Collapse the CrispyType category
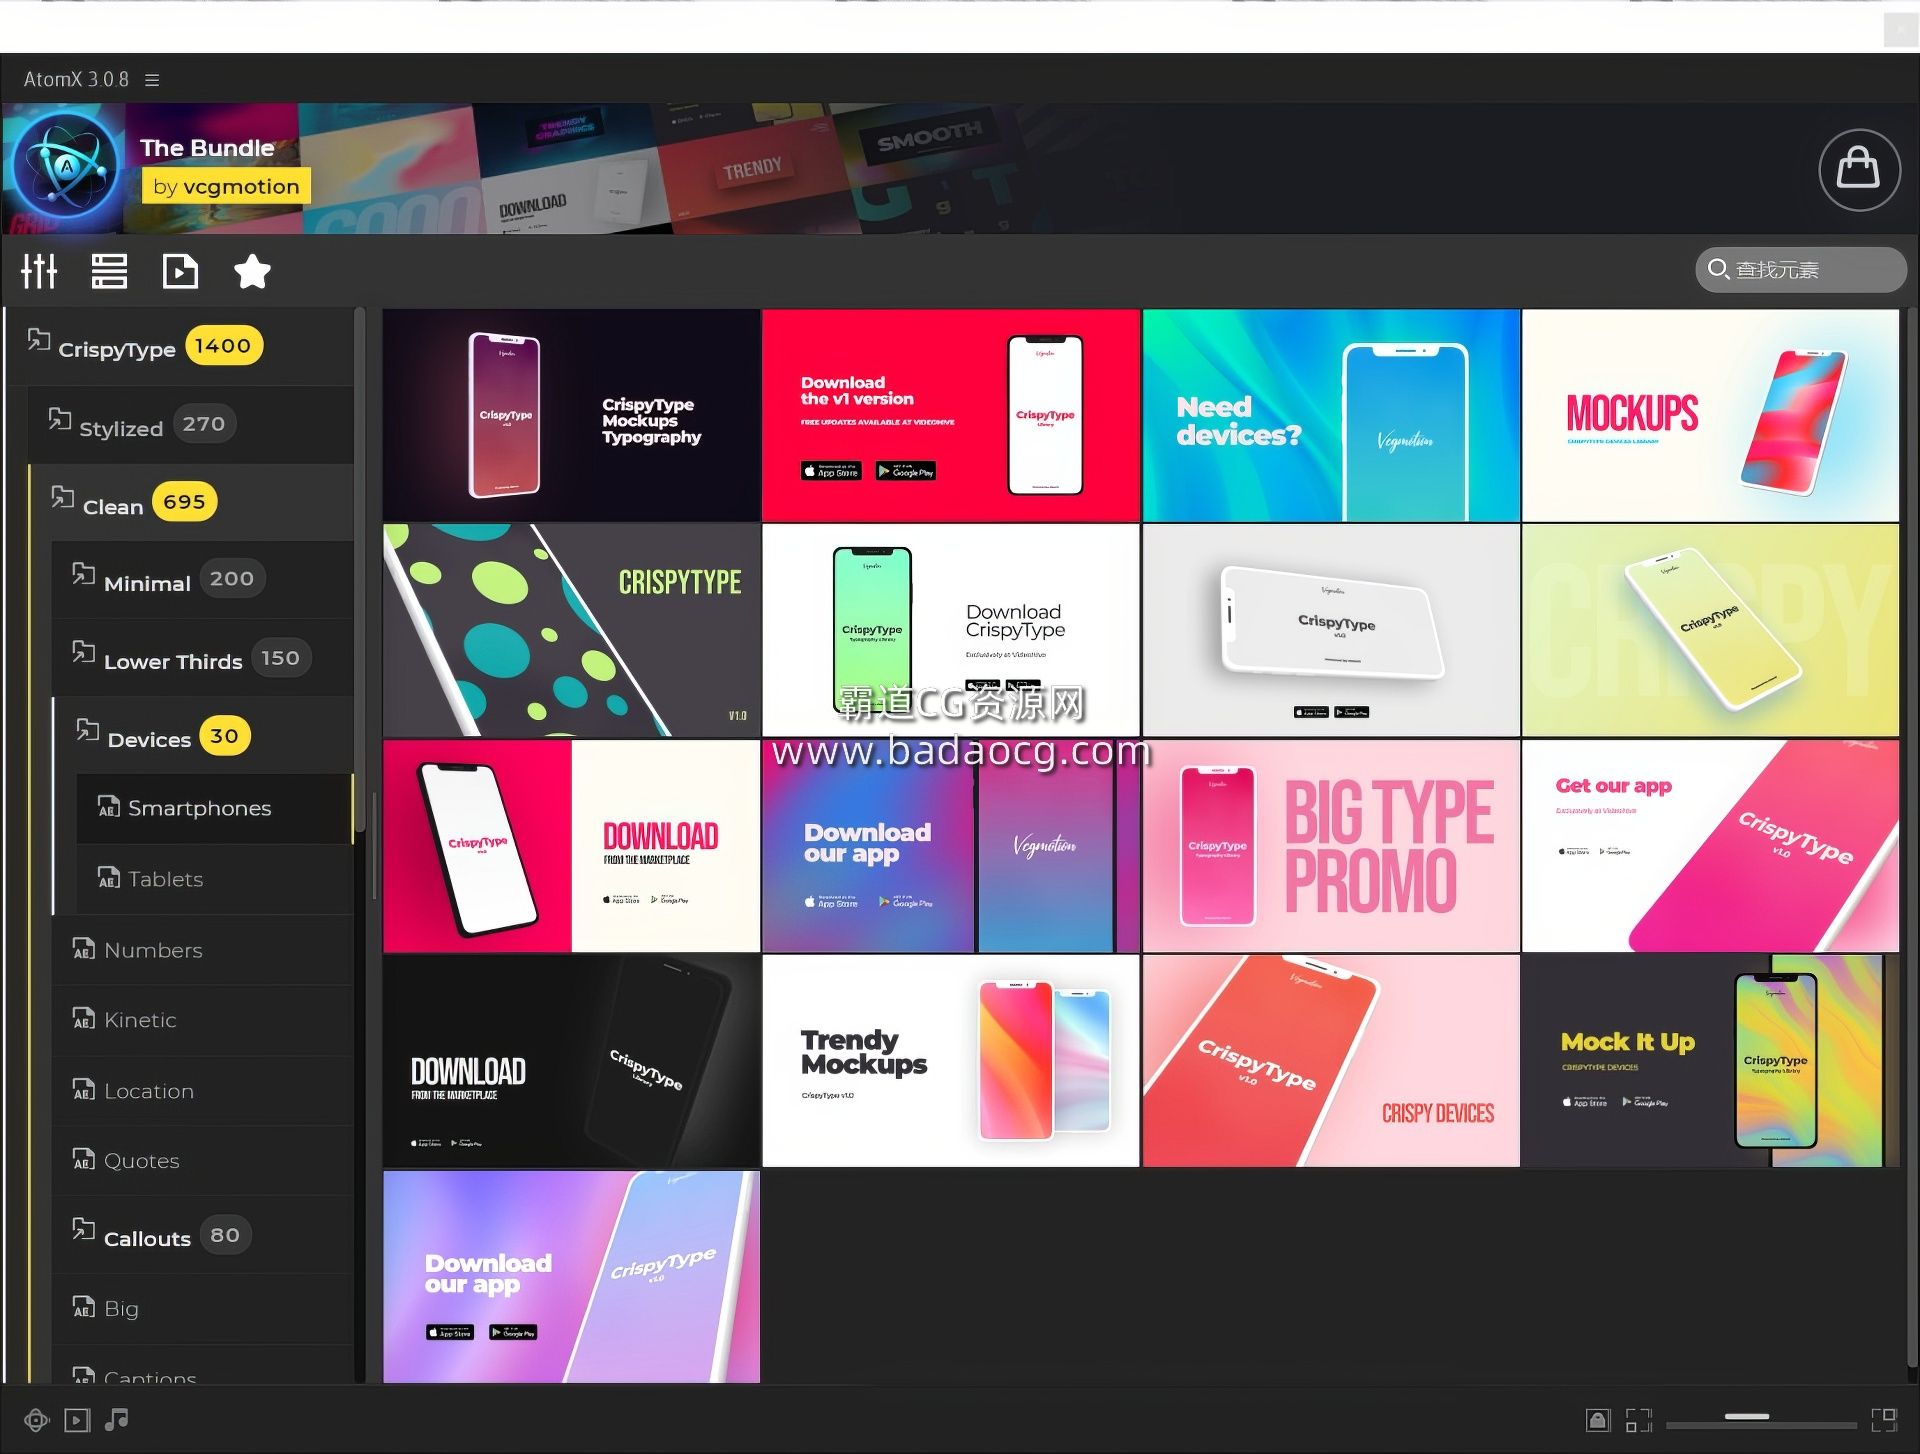Screen dimensions: 1920x1454 pyautogui.click(x=180, y=346)
